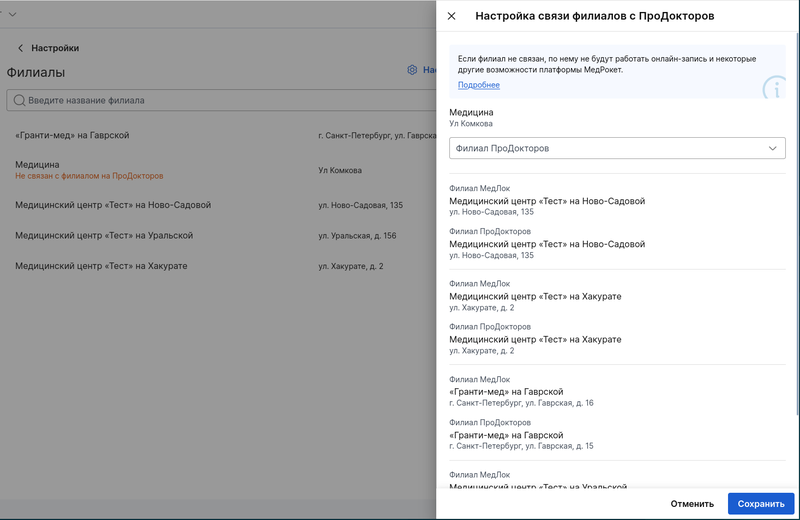Click the Филиалы page heading
Viewport: 800px width, 520px height.
(36, 72)
